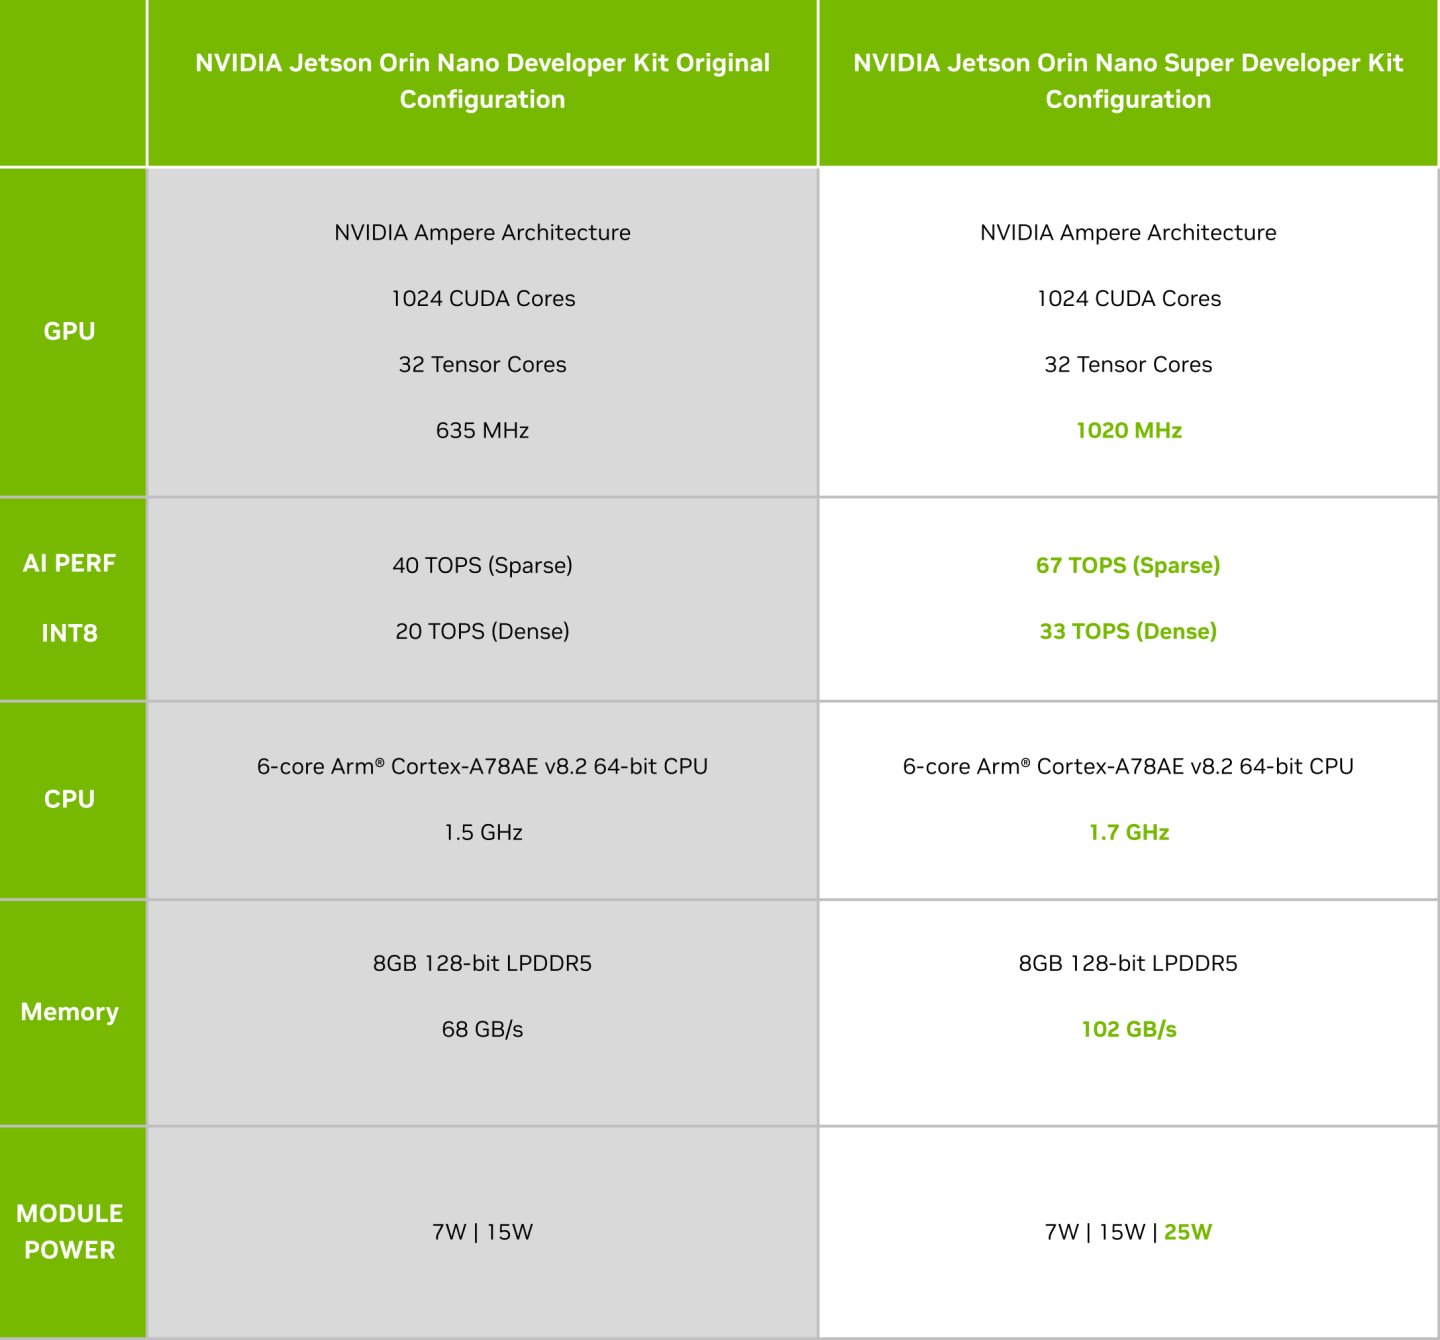Click 1024 CUDA Cores in original column

[483, 298]
